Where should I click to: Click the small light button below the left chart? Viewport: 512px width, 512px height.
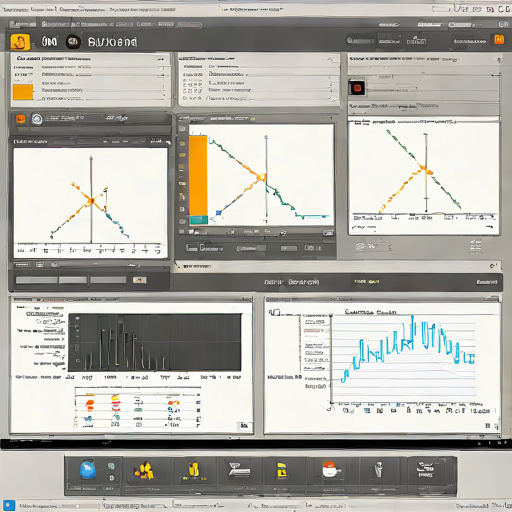click(139, 280)
